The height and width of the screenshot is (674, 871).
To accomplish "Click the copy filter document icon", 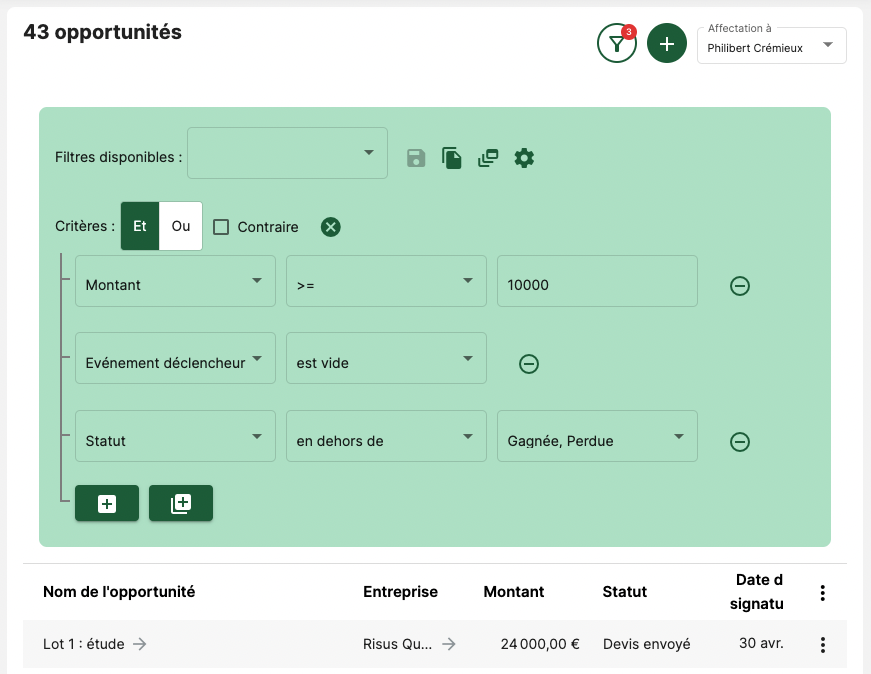I will click(452, 158).
